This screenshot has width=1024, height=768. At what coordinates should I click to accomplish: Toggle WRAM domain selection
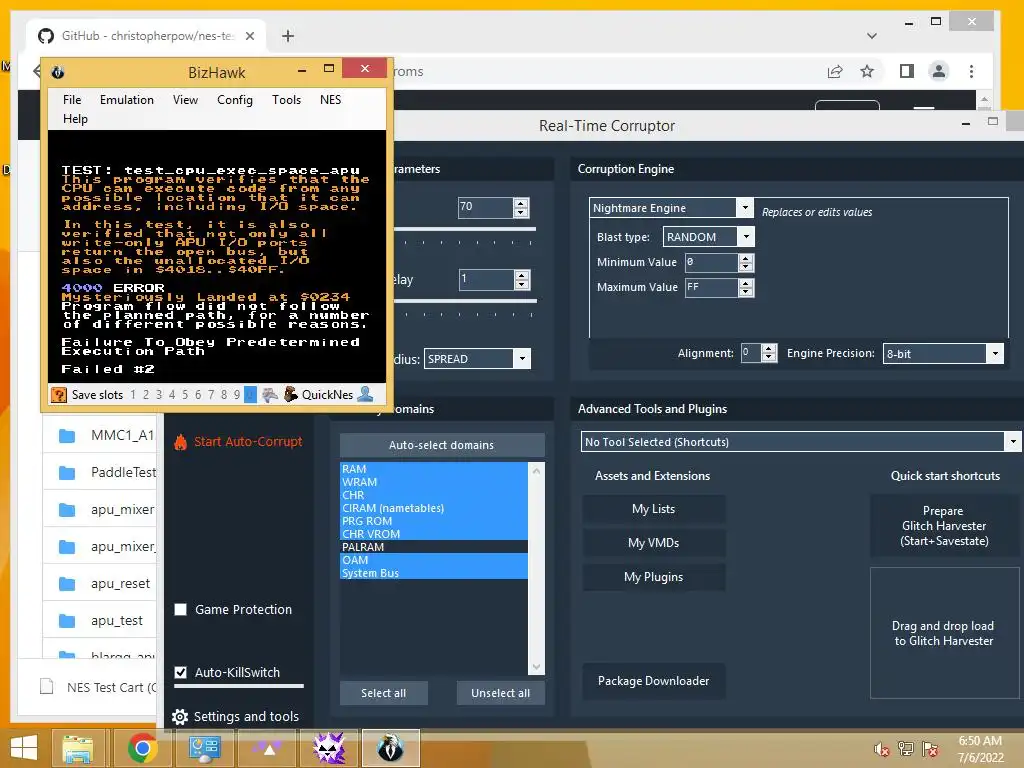[434, 482]
